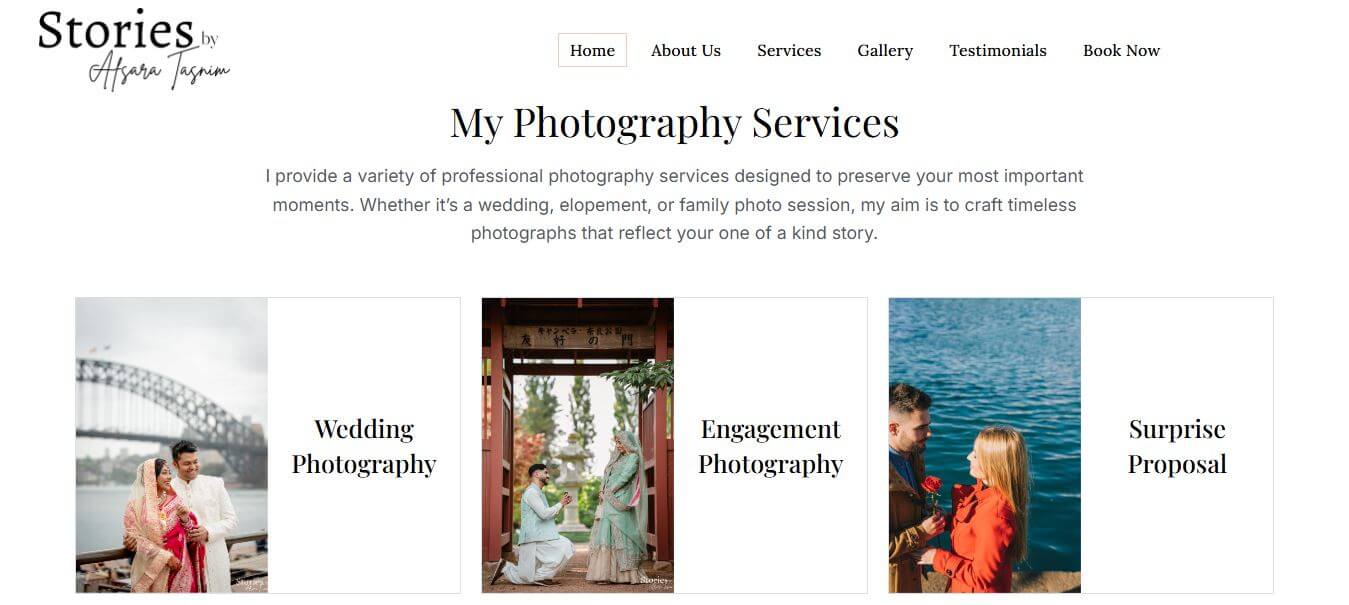The image size is (1349, 605).
Task: Open the engagement proposal gate photo
Action: coord(578,445)
